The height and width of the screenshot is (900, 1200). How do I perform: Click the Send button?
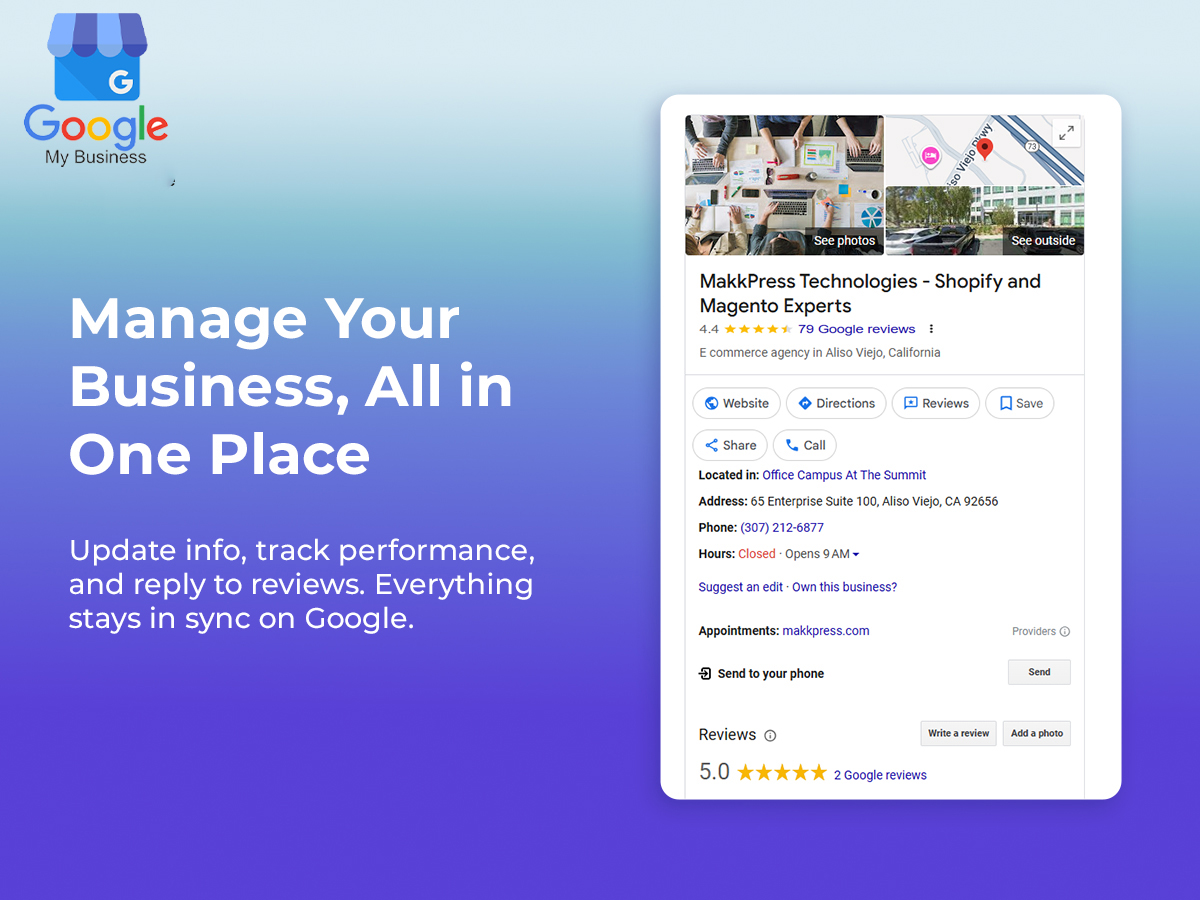click(1039, 672)
